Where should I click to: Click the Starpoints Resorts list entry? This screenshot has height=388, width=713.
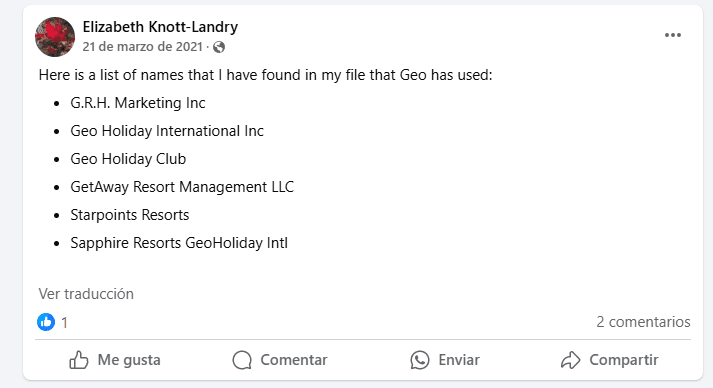click(x=130, y=215)
